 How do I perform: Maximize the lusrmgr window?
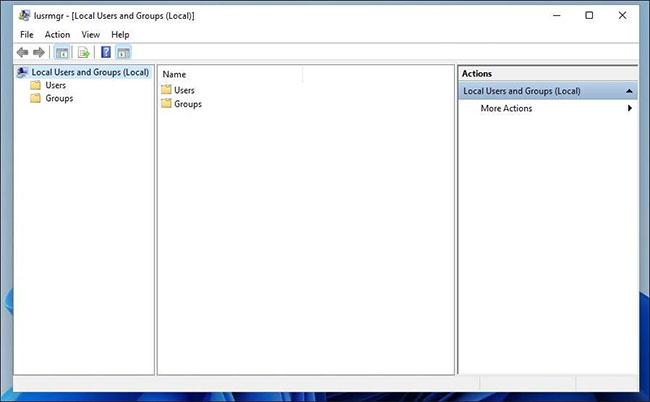pos(589,16)
